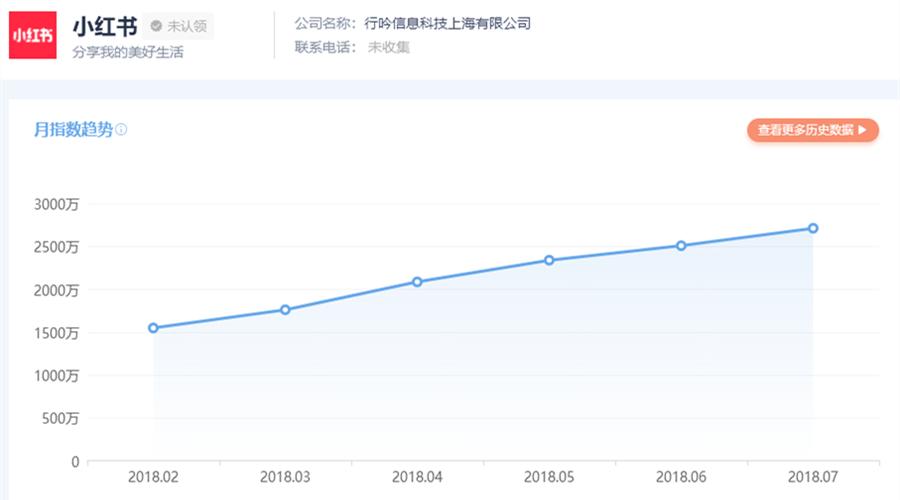Select the 2018.07 data point on chart
The width and height of the screenshot is (900, 500).
(x=813, y=228)
